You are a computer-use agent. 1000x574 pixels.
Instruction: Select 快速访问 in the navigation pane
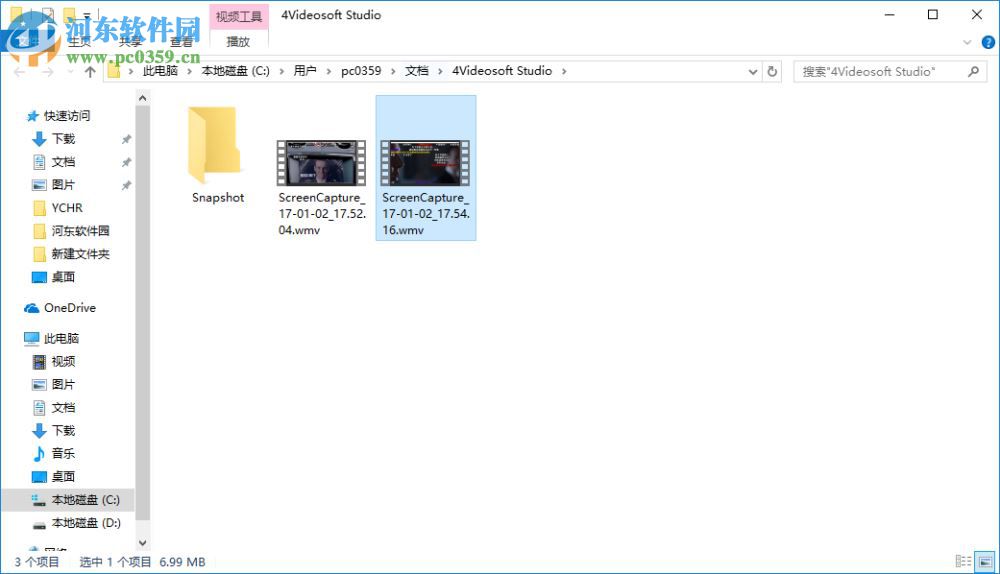click(67, 116)
